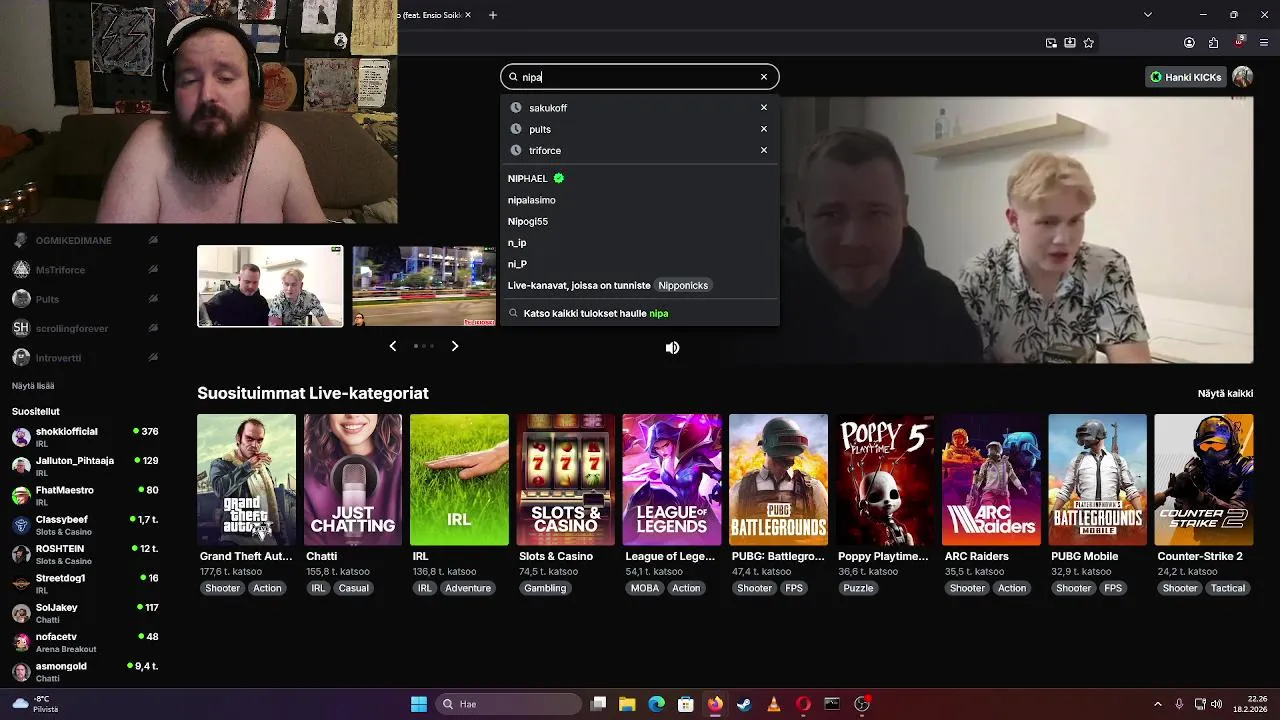Mute the featured stream volume
Image resolution: width=1280 pixels, height=720 pixels.
tap(672, 347)
